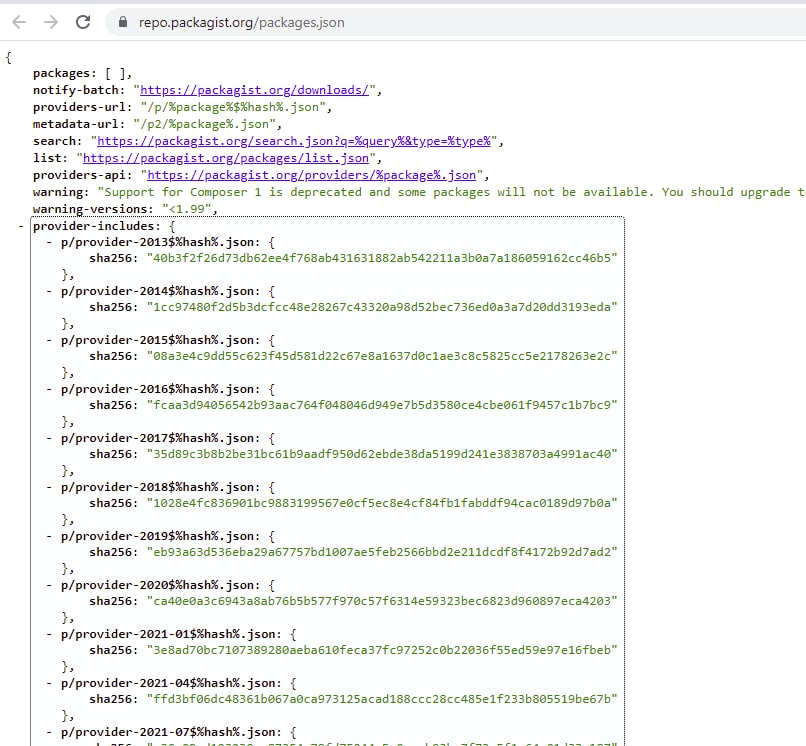The height and width of the screenshot is (746, 806).
Task: Click the p/provider-2021-04$%hash%.json key
Action: coord(172,683)
